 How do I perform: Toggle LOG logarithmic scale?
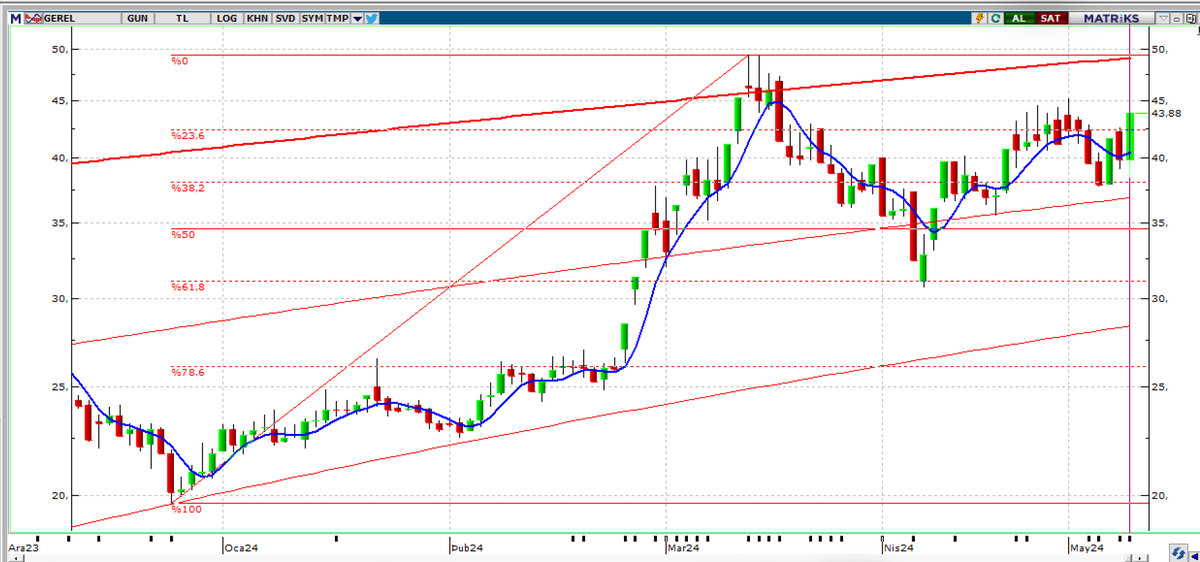[226, 18]
